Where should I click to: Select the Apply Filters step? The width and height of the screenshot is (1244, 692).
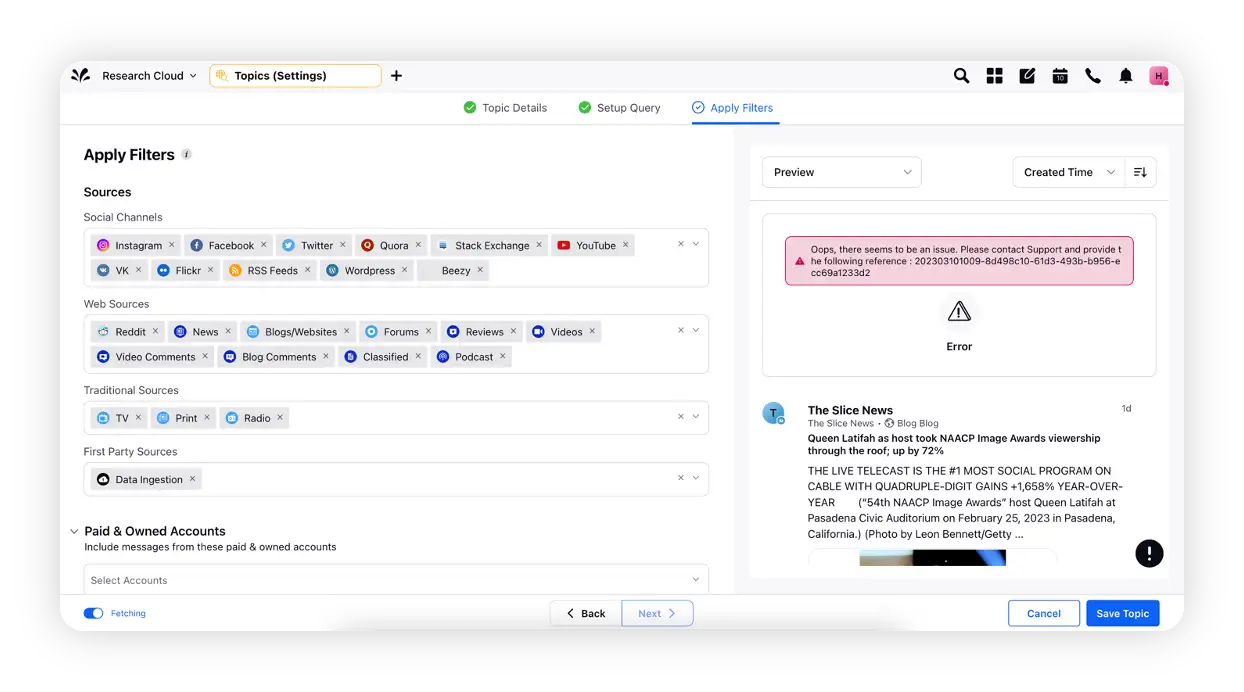click(x=733, y=108)
